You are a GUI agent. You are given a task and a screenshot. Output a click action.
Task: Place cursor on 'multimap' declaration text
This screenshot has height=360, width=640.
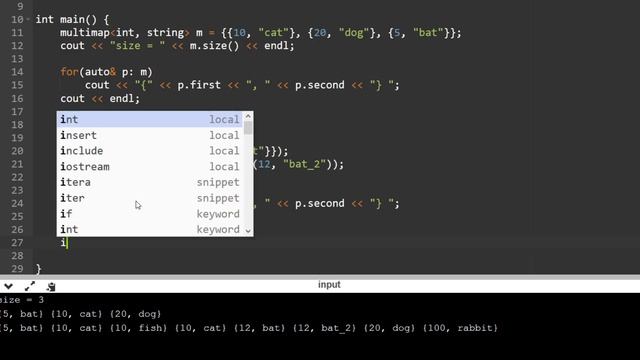coord(85,33)
